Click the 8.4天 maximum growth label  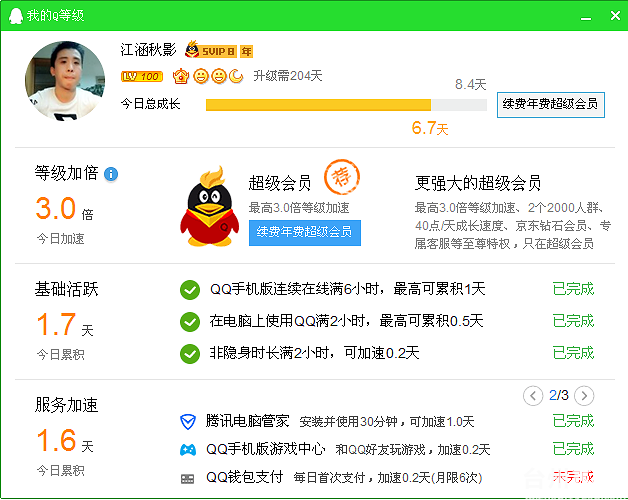pos(471,84)
